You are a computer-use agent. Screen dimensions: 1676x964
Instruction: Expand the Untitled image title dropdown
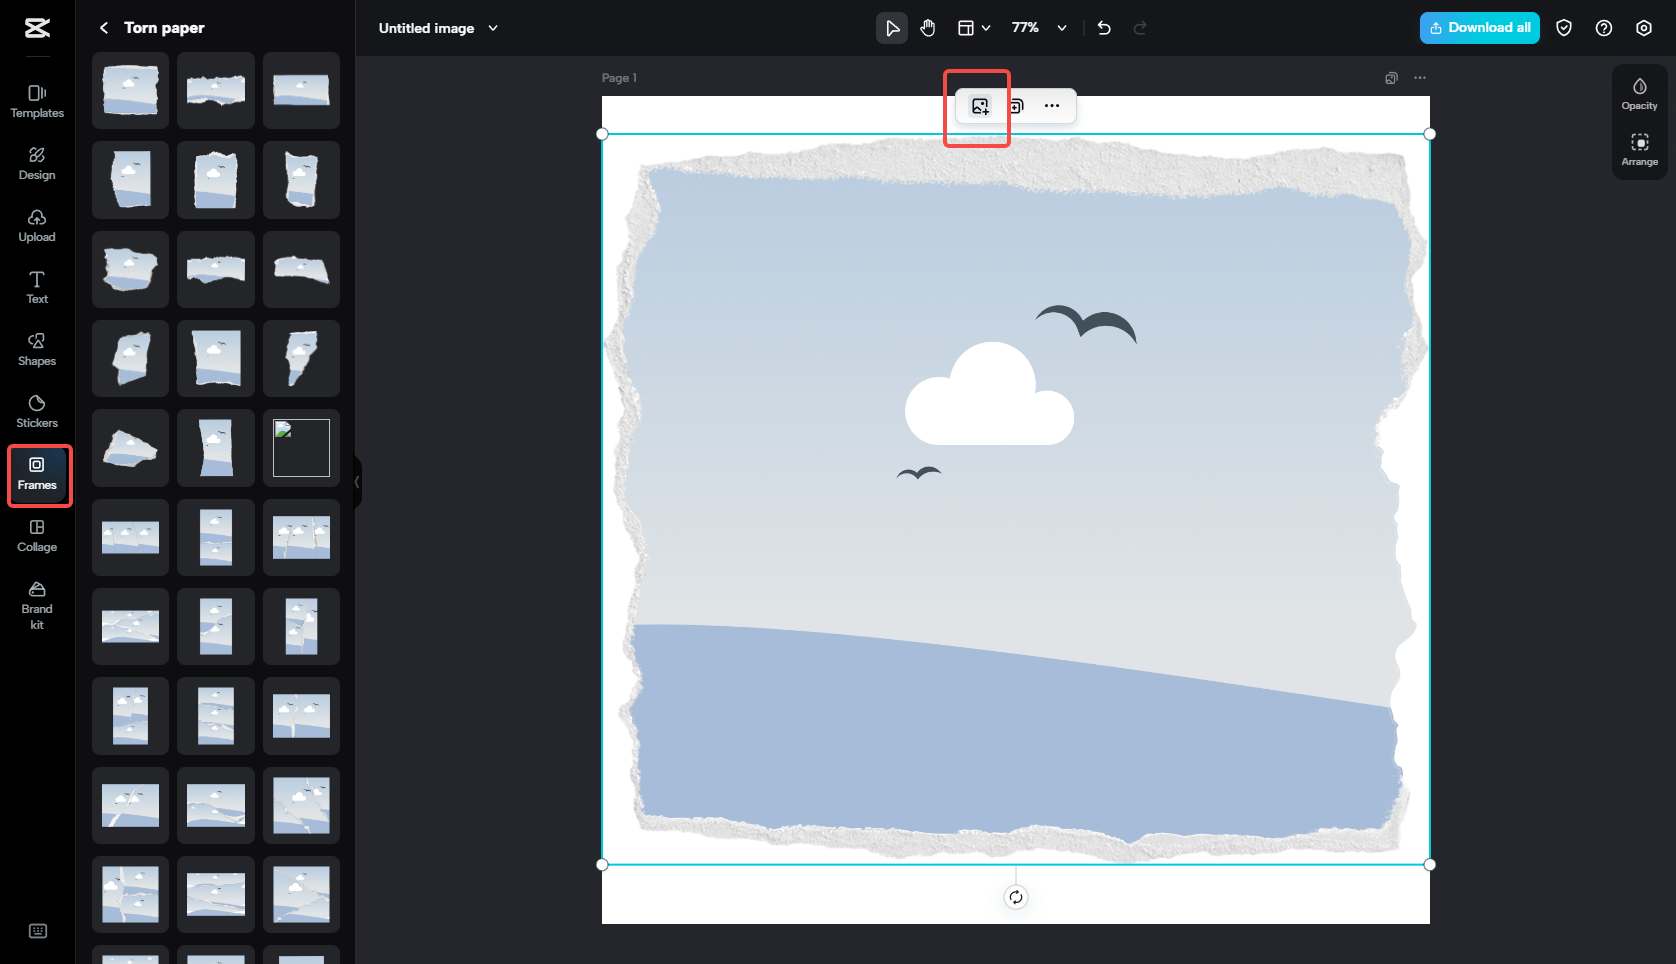[x=491, y=28]
